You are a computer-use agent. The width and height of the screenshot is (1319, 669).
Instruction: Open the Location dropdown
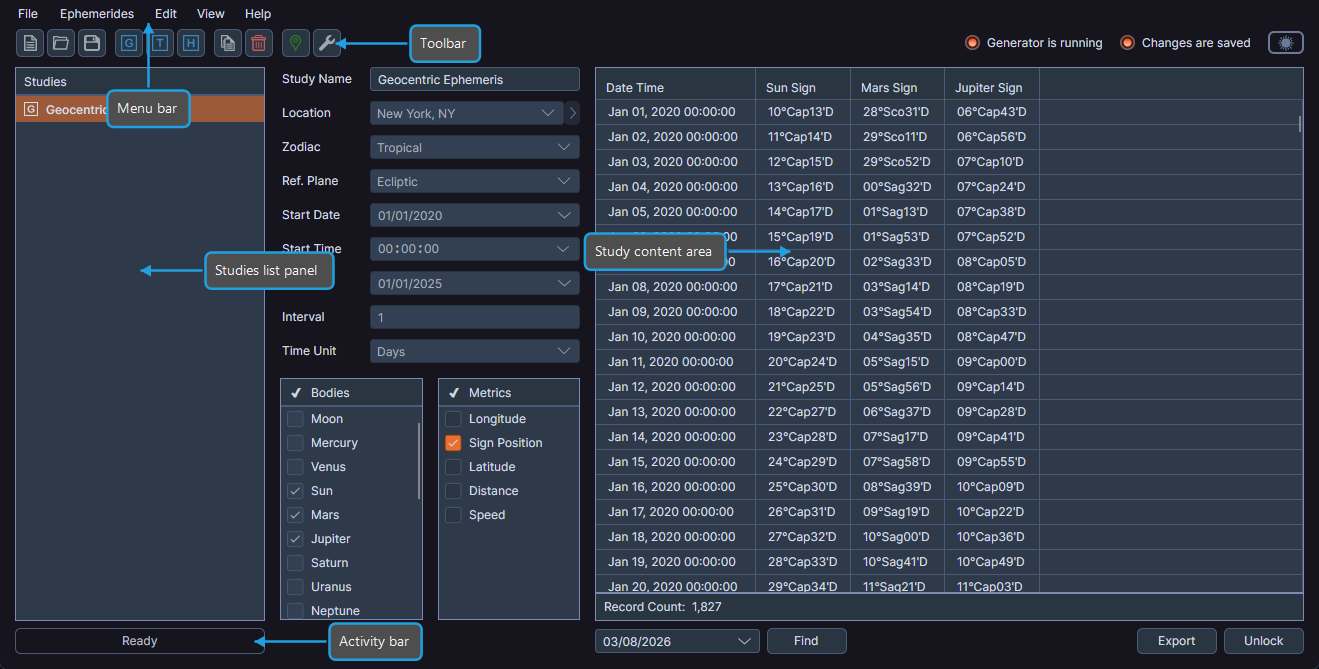coord(465,113)
